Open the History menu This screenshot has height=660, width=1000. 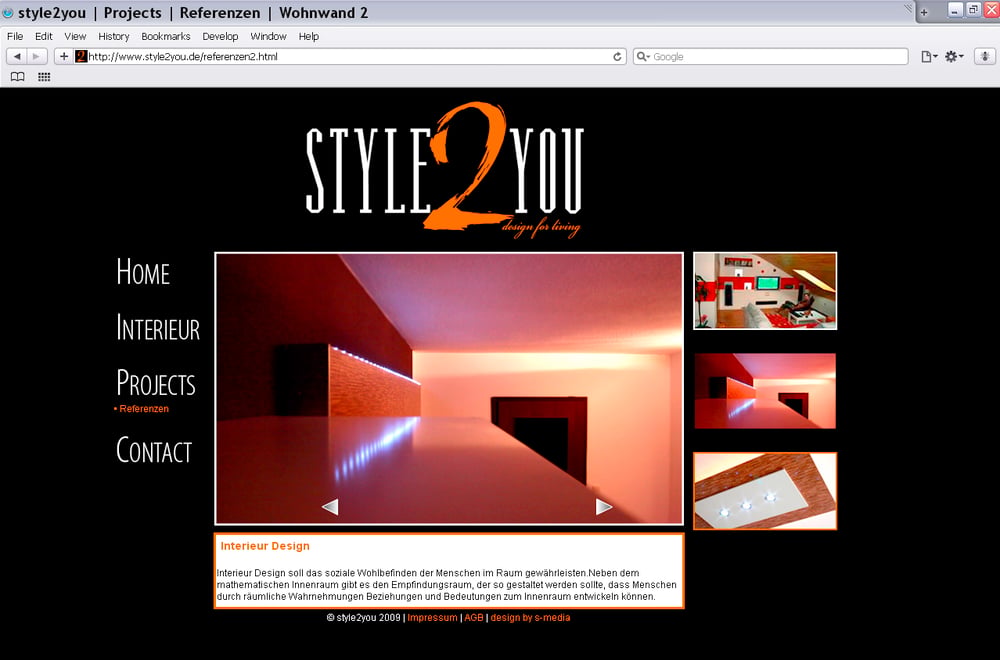(x=114, y=36)
